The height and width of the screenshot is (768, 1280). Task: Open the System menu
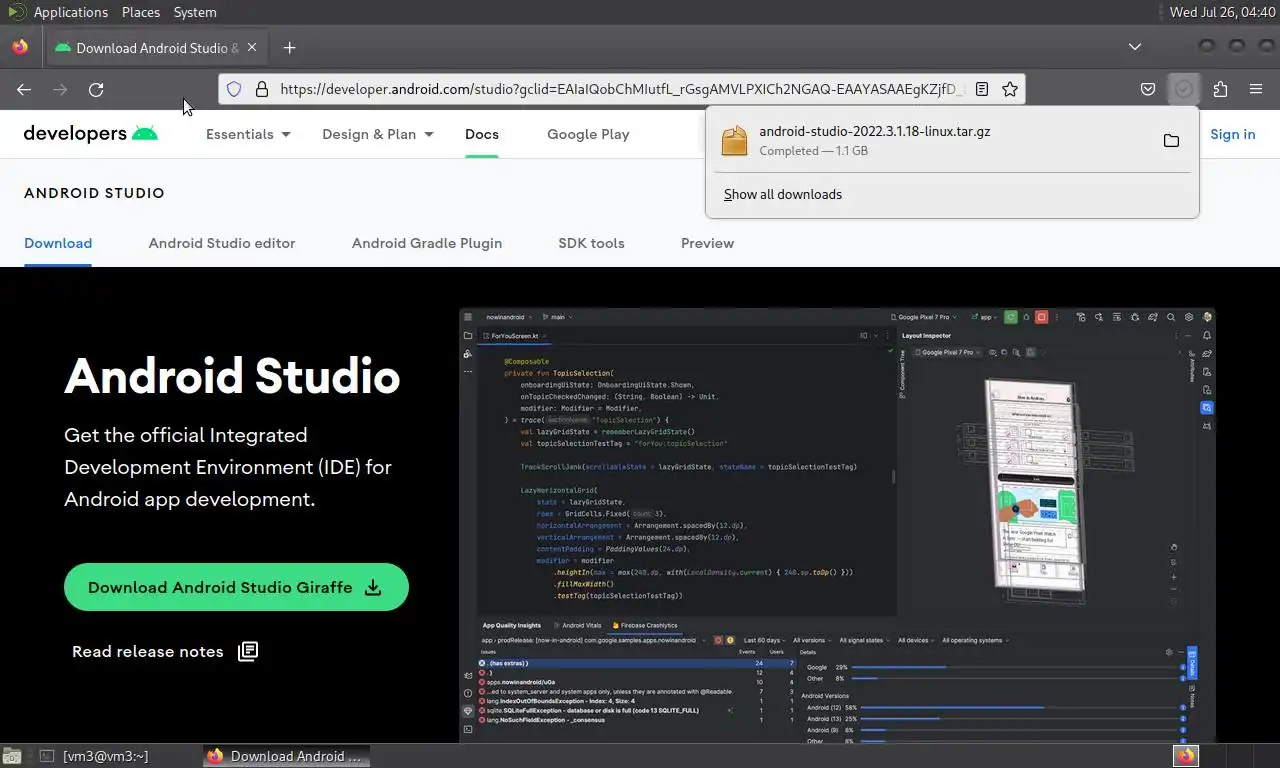(195, 12)
